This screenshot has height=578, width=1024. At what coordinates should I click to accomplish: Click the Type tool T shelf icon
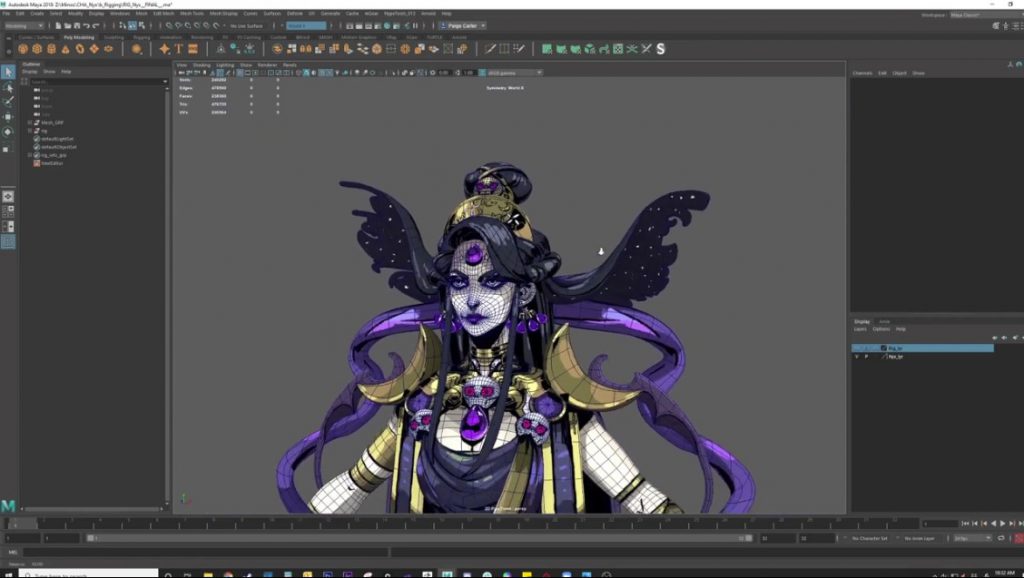[178, 49]
